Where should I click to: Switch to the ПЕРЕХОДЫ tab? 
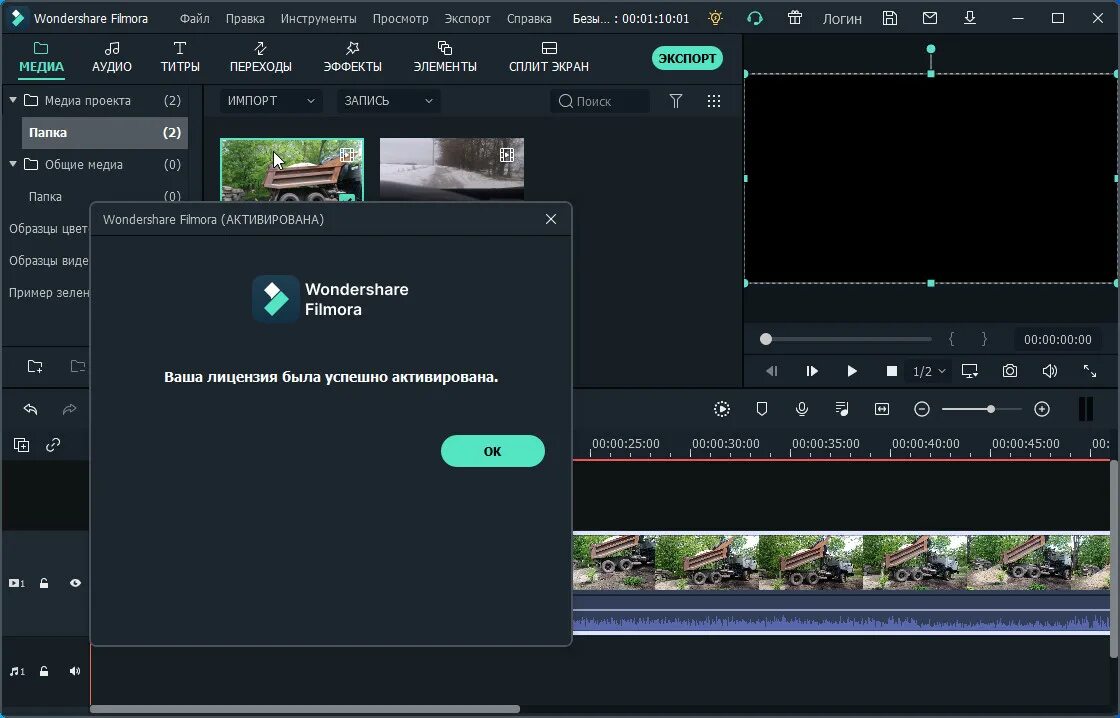(x=261, y=58)
